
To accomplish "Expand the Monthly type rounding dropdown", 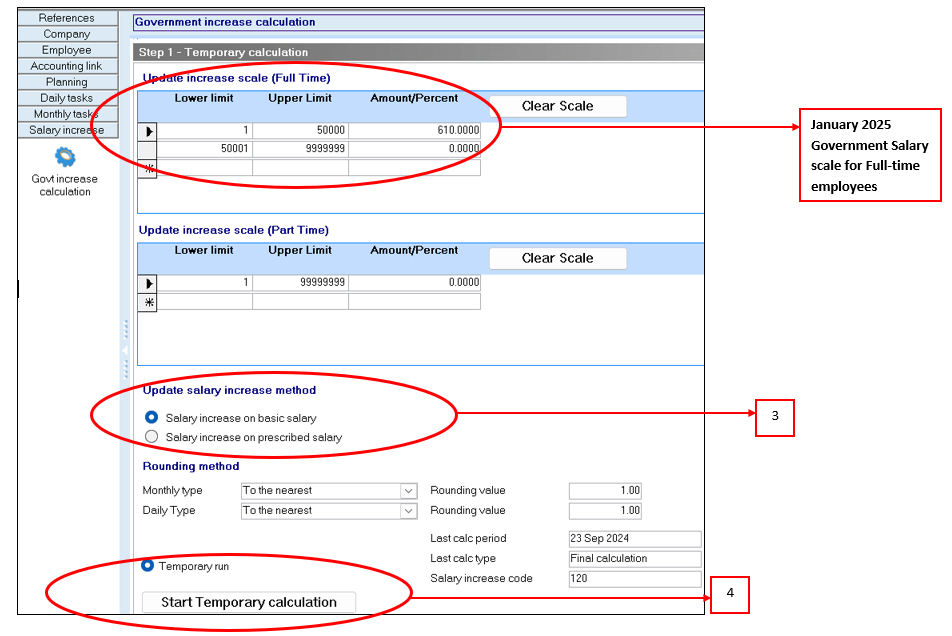I will [407, 491].
